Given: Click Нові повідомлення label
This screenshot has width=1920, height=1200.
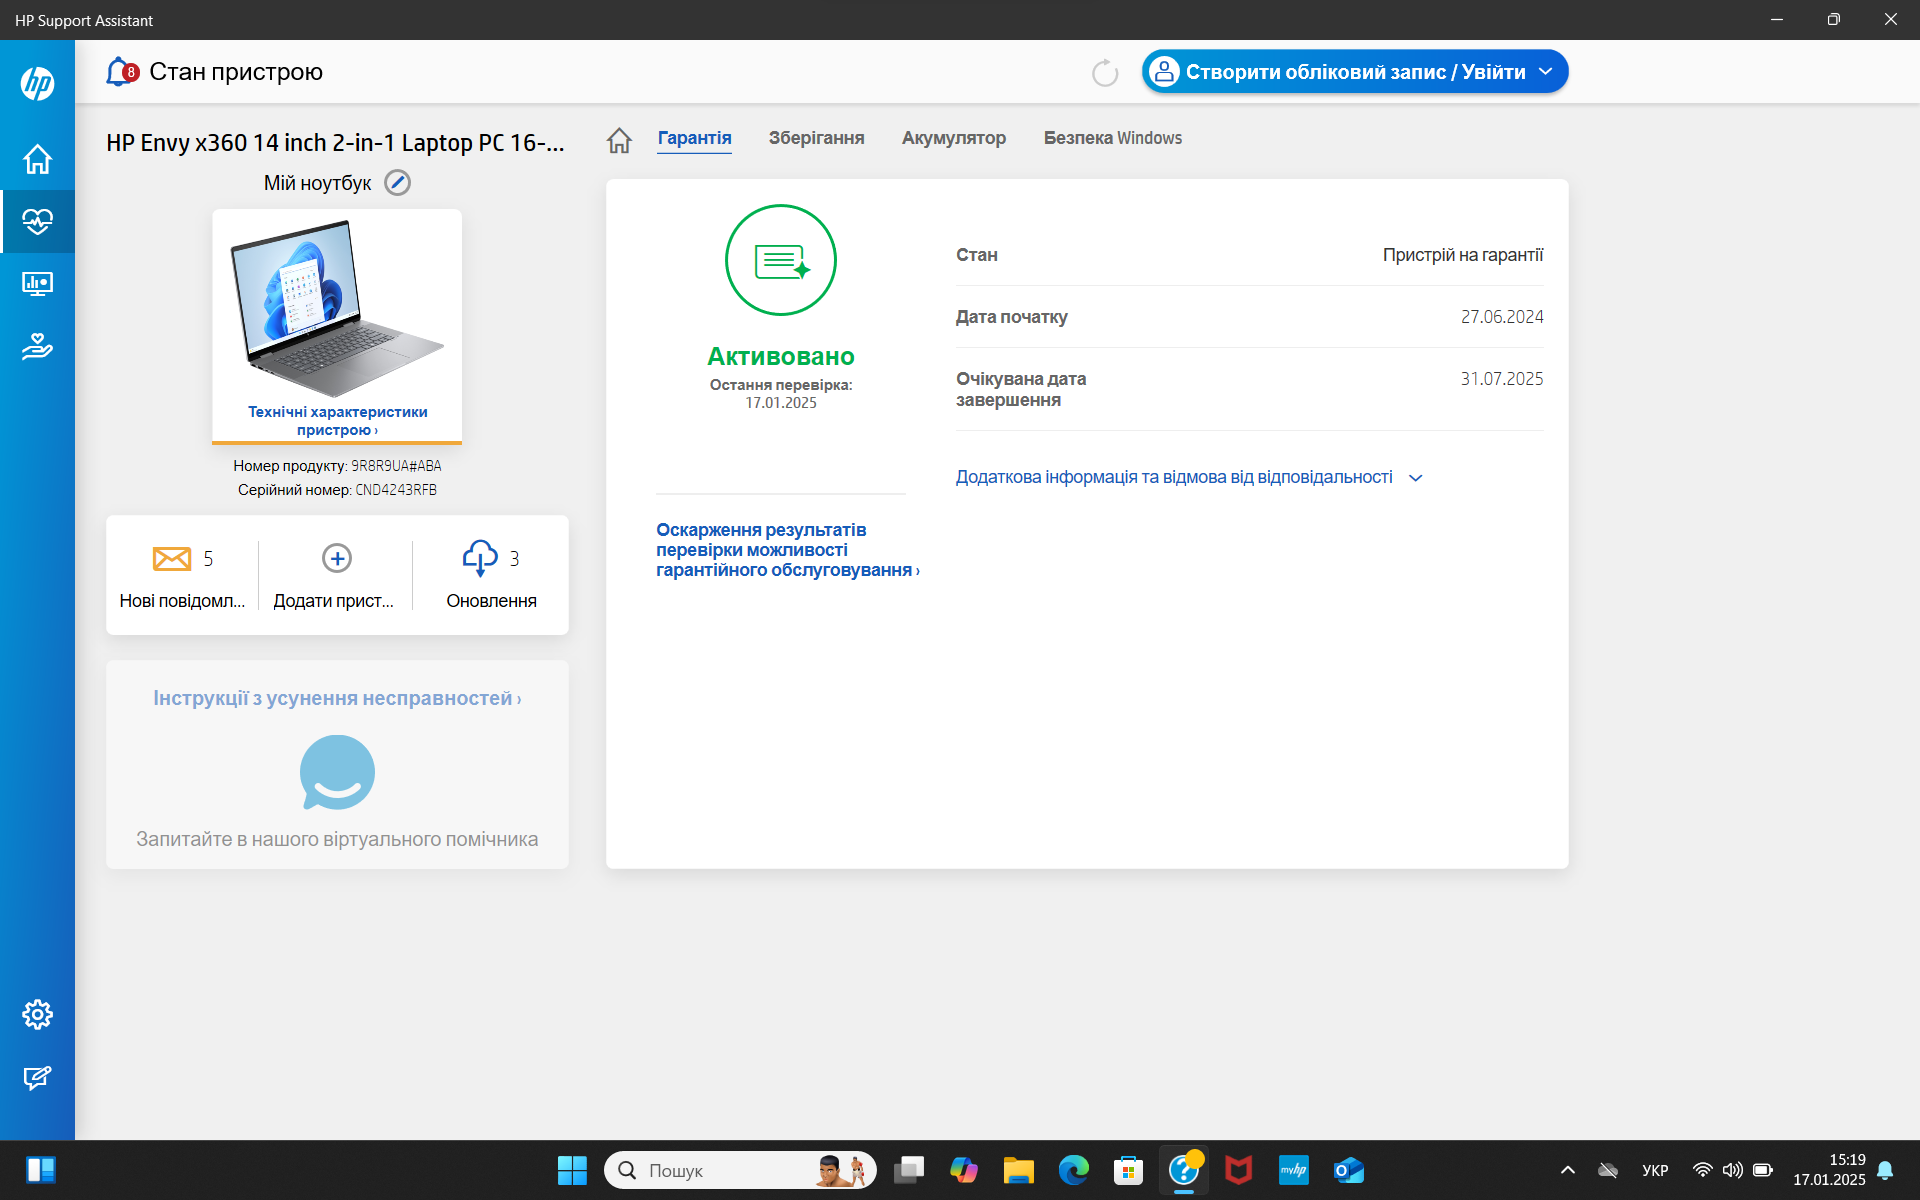Looking at the screenshot, I should coord(182,601).
